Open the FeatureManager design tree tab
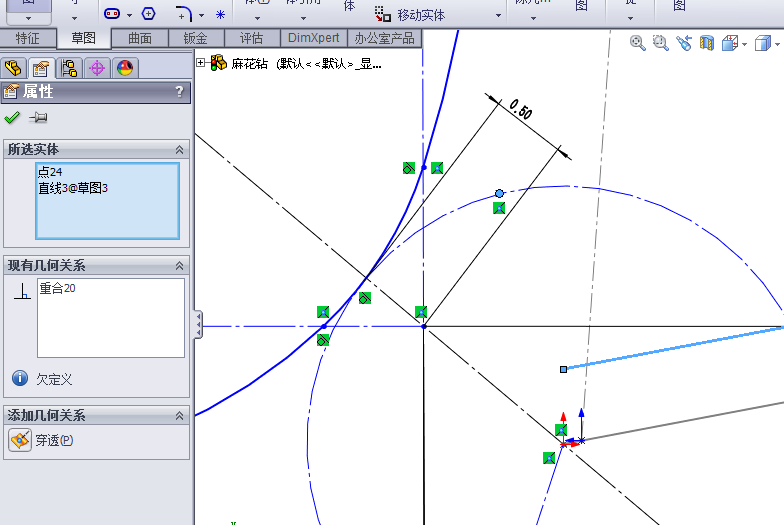 point(13,68)
